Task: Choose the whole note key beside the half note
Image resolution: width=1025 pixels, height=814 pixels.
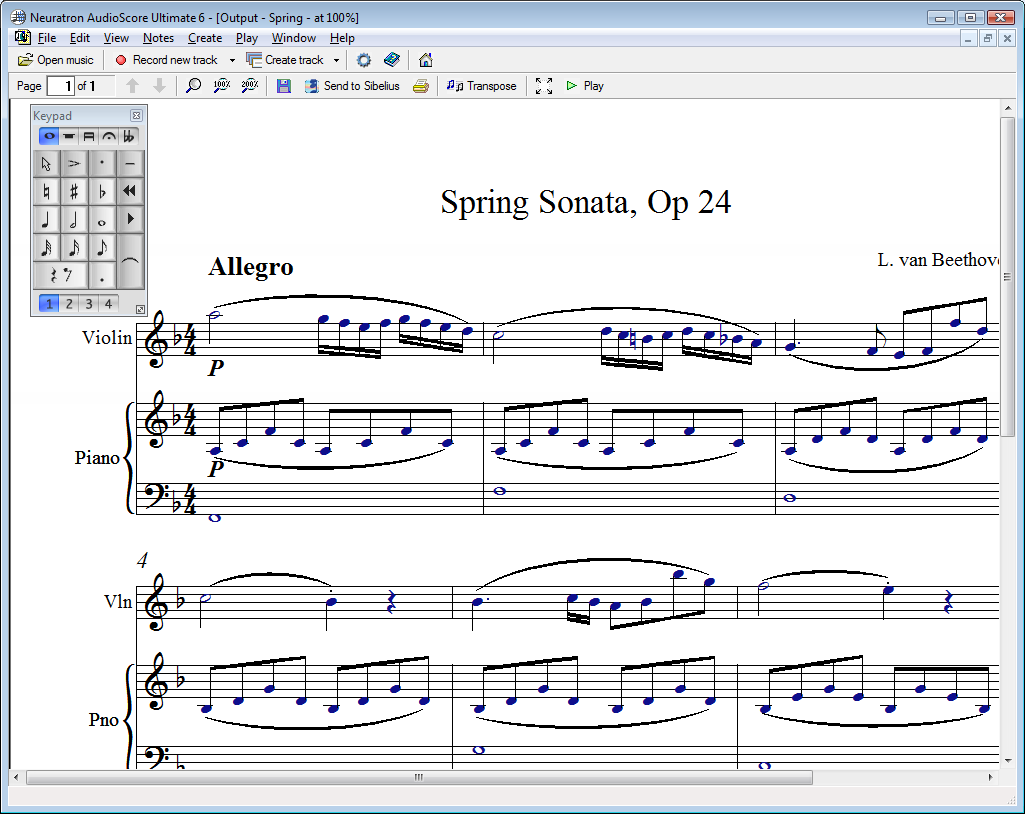Action: pyautogui.click(x=102, y=220)
